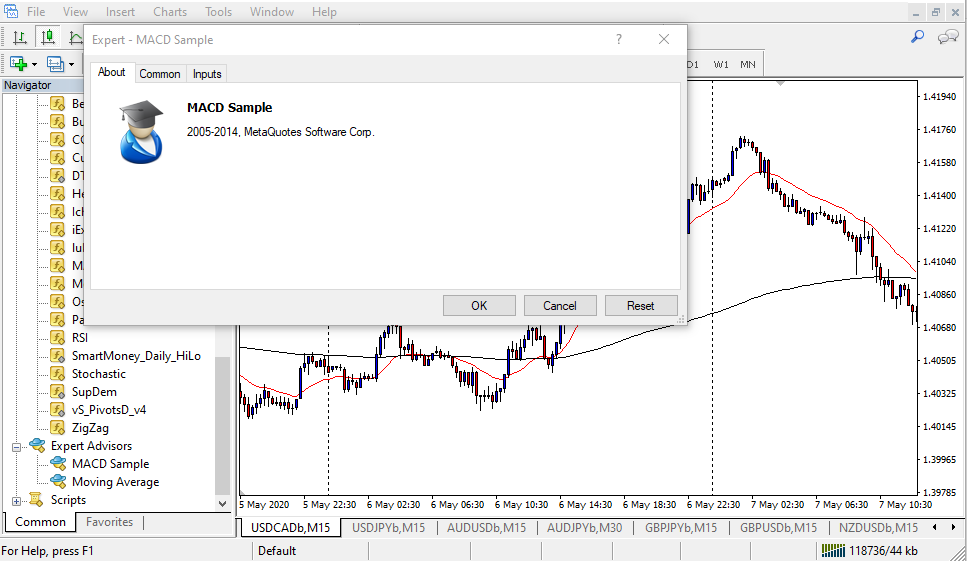
Task: Click OK in the Expert dialog
Action: point(479,306)
